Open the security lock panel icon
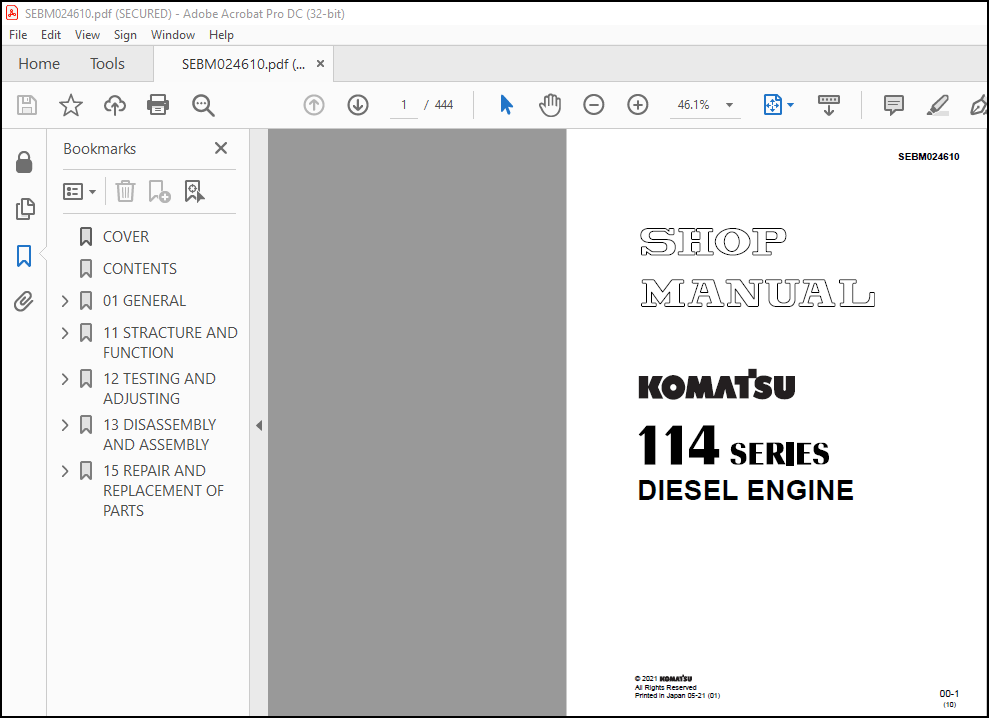The width and height of the screenshot is (989, 718). pyautogui.click(x=24, y=162)
